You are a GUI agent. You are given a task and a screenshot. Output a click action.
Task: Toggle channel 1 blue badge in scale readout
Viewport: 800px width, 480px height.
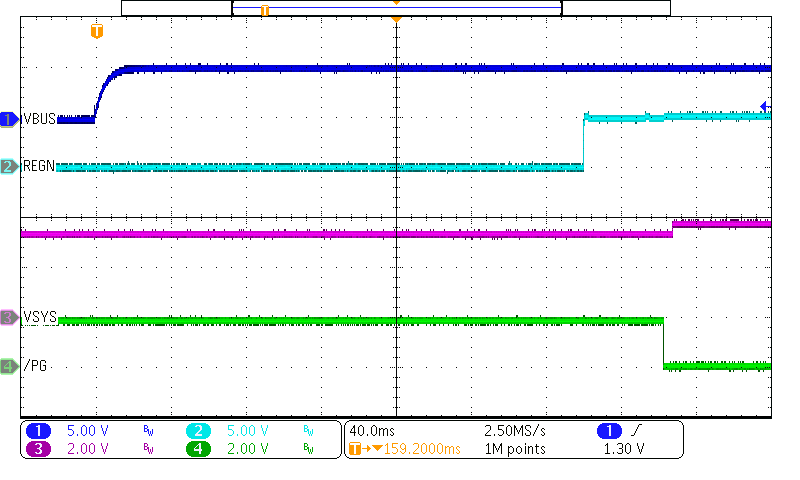pos(38,431)
